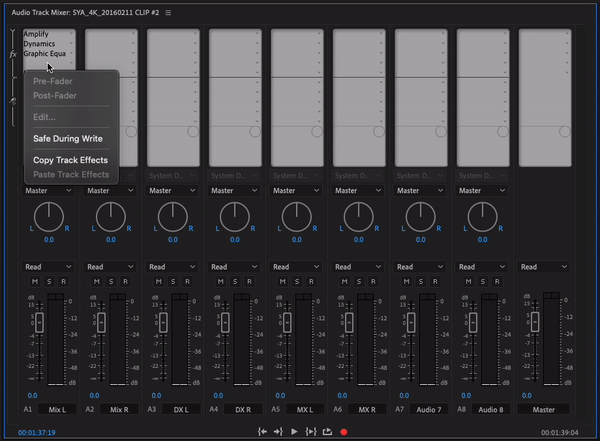The height and width of the screenshot is (441, 600).
Task: Open A5 output assignment Master dropdown
Action: (x=296, y=190)
